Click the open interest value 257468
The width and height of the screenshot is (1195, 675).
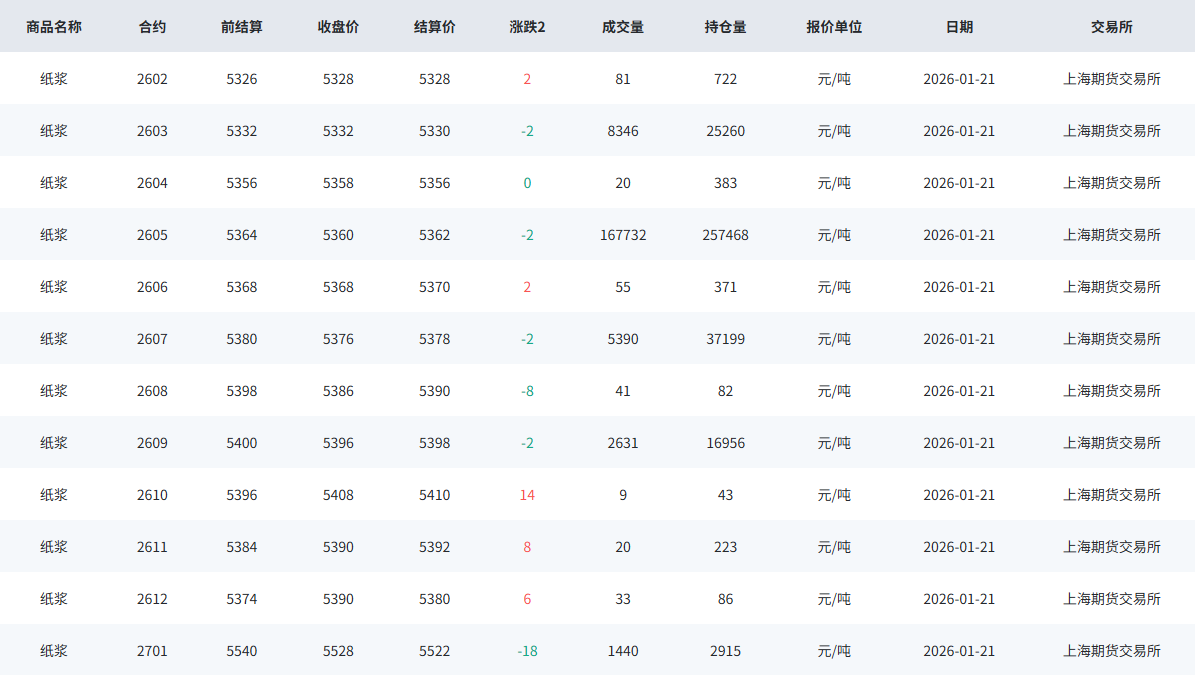pyautogui.click(x=725, y=235)
